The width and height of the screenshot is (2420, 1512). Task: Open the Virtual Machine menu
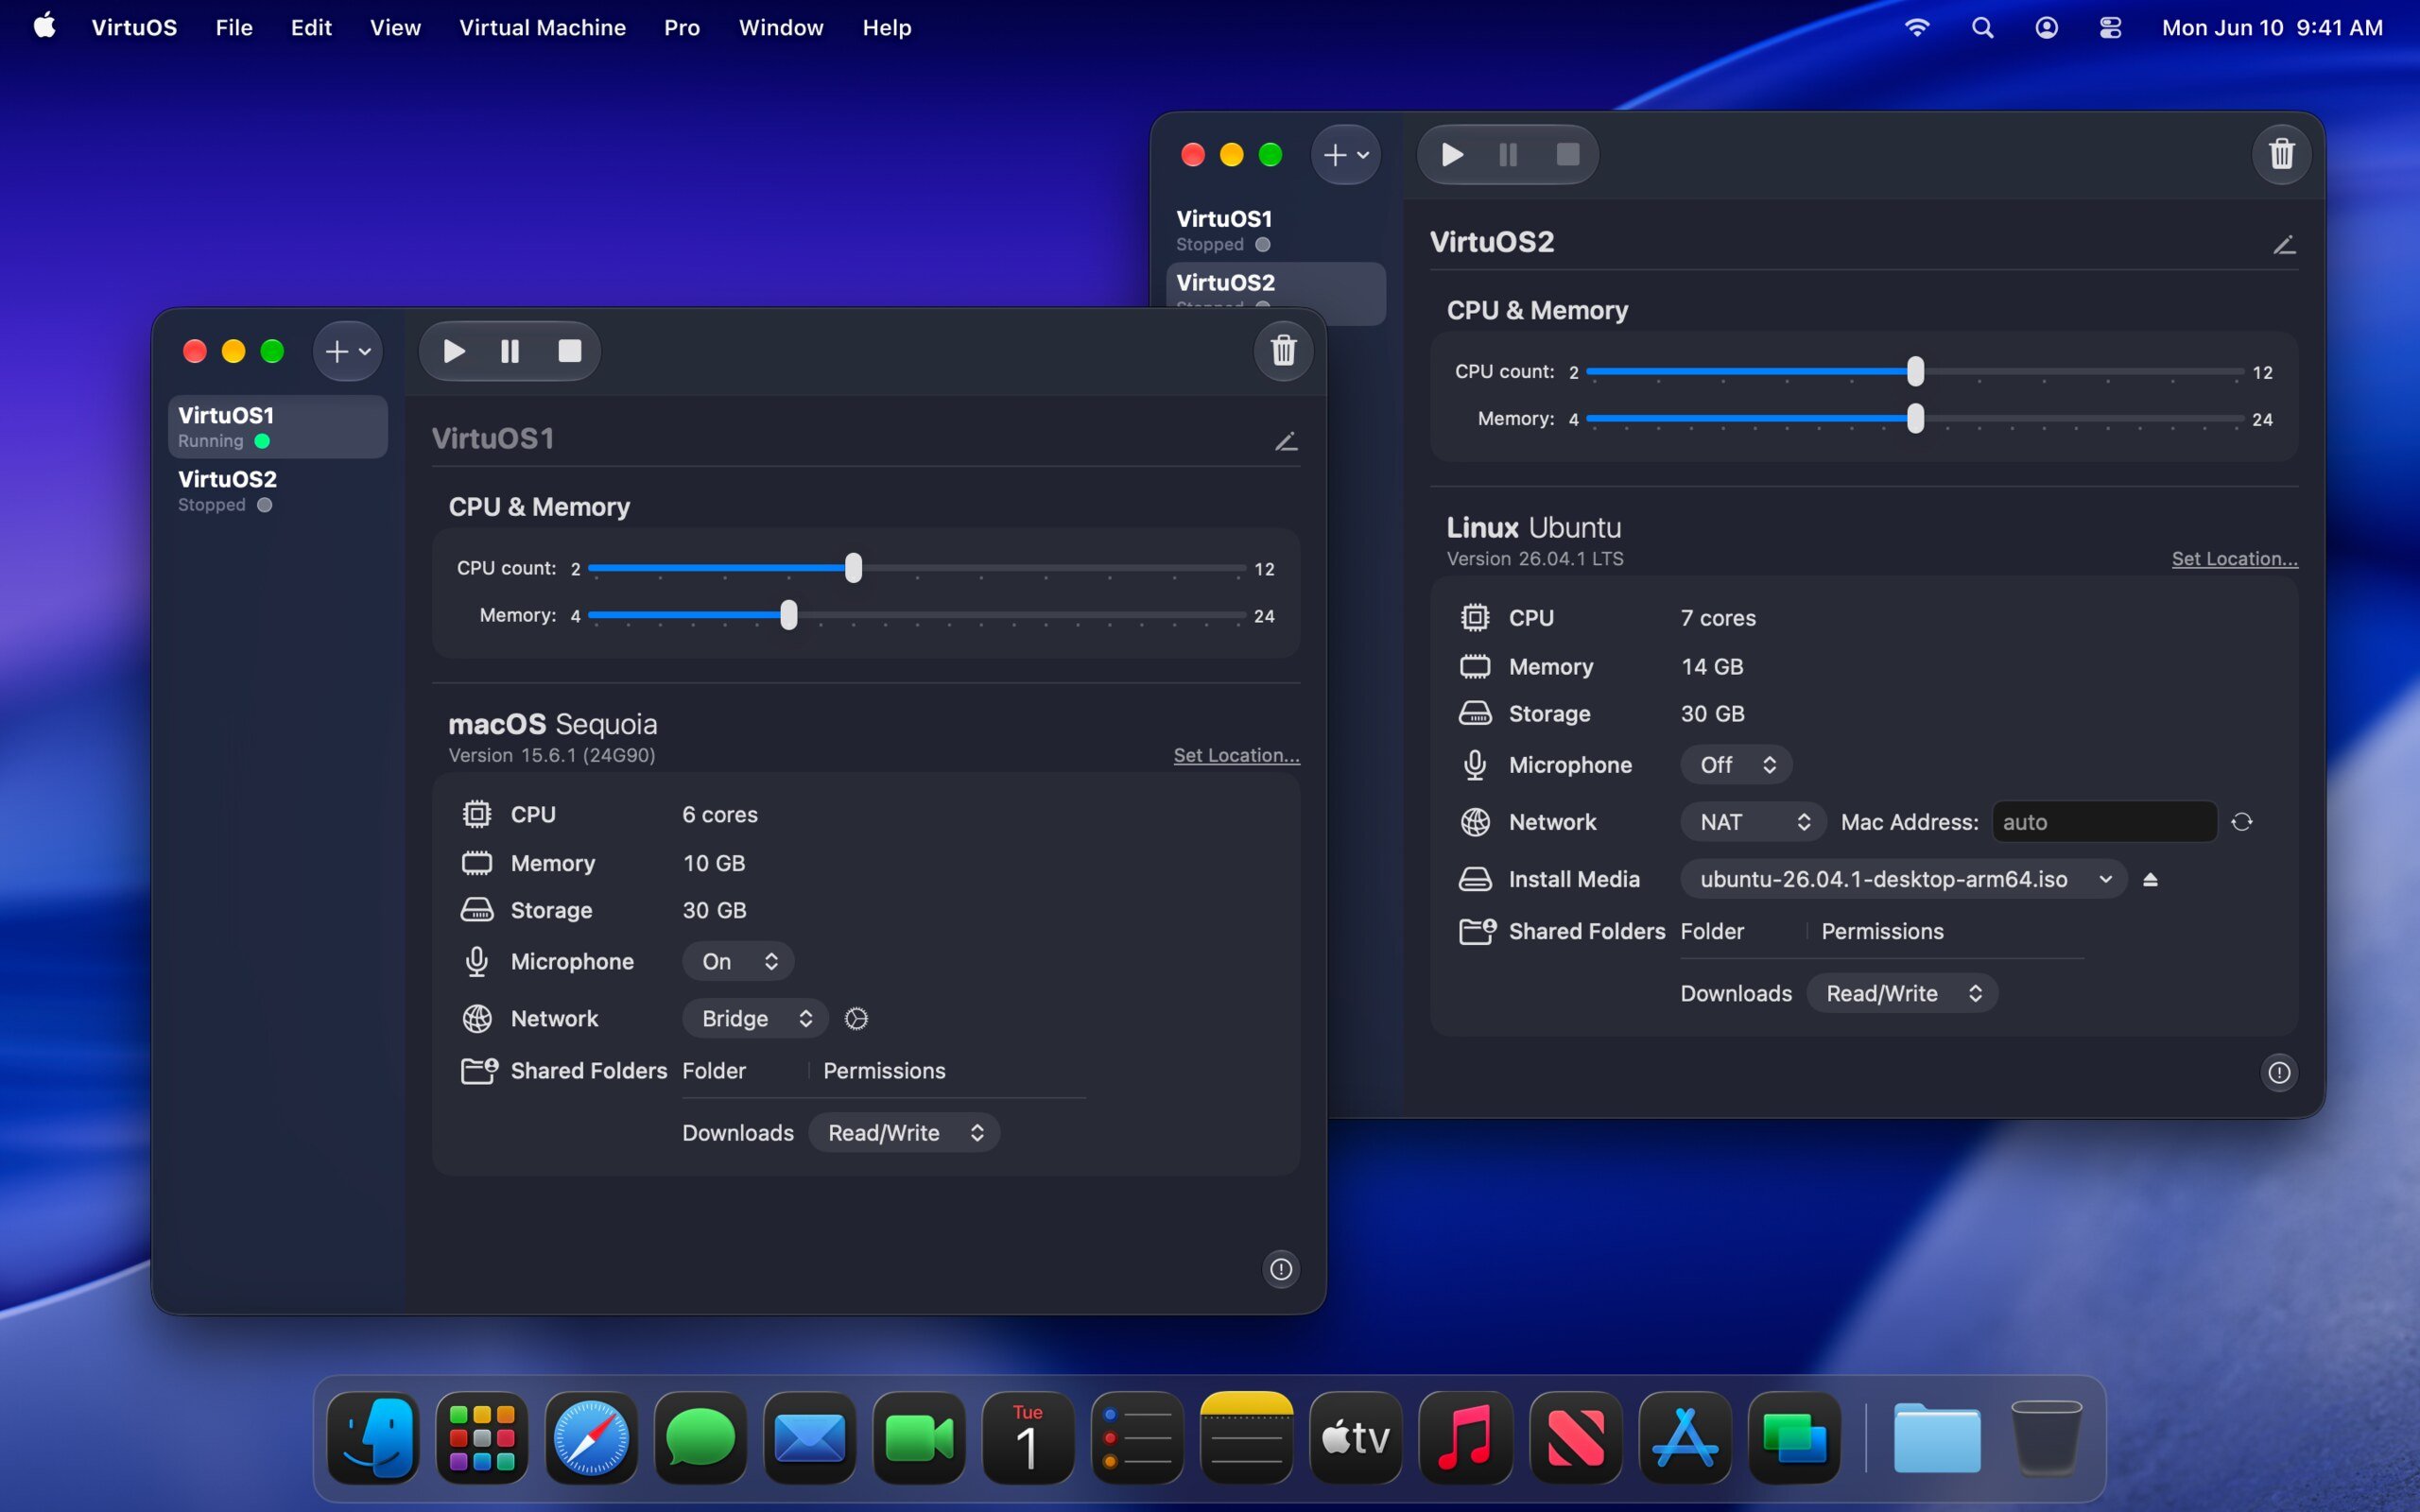(542, 28)
